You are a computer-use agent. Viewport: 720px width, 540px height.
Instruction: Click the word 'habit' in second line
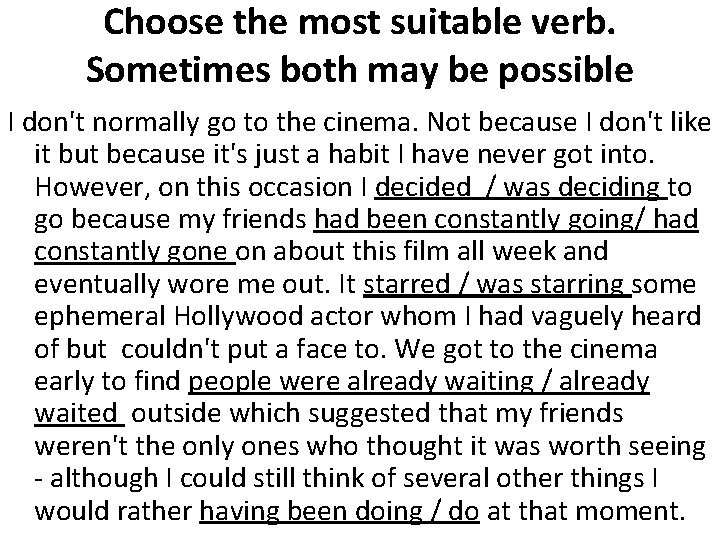(359, 155)
